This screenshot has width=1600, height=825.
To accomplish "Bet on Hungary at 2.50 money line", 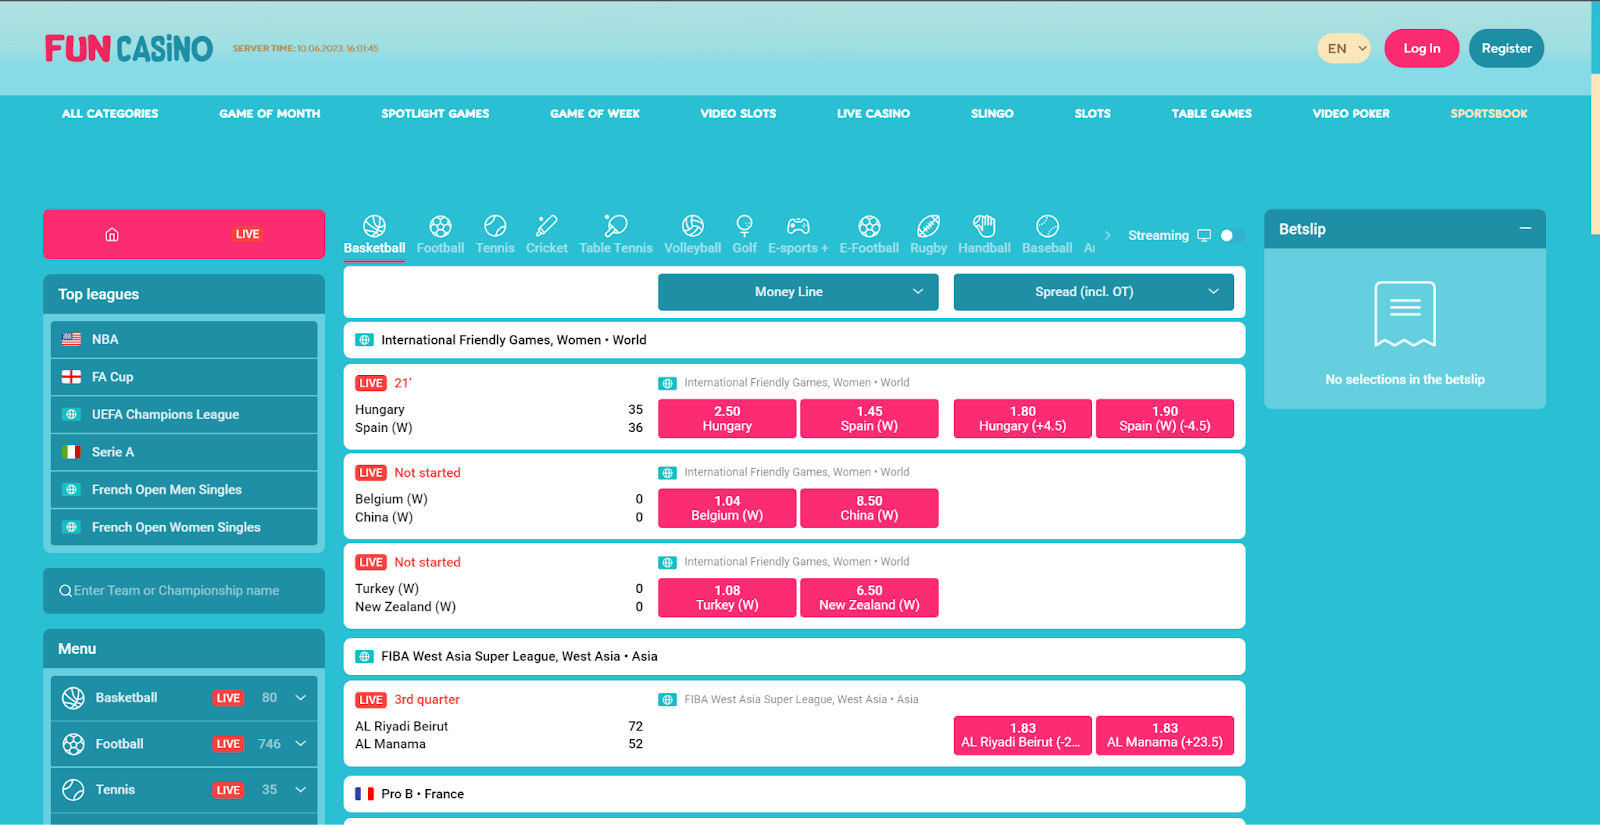I will (x=727, y=418).
